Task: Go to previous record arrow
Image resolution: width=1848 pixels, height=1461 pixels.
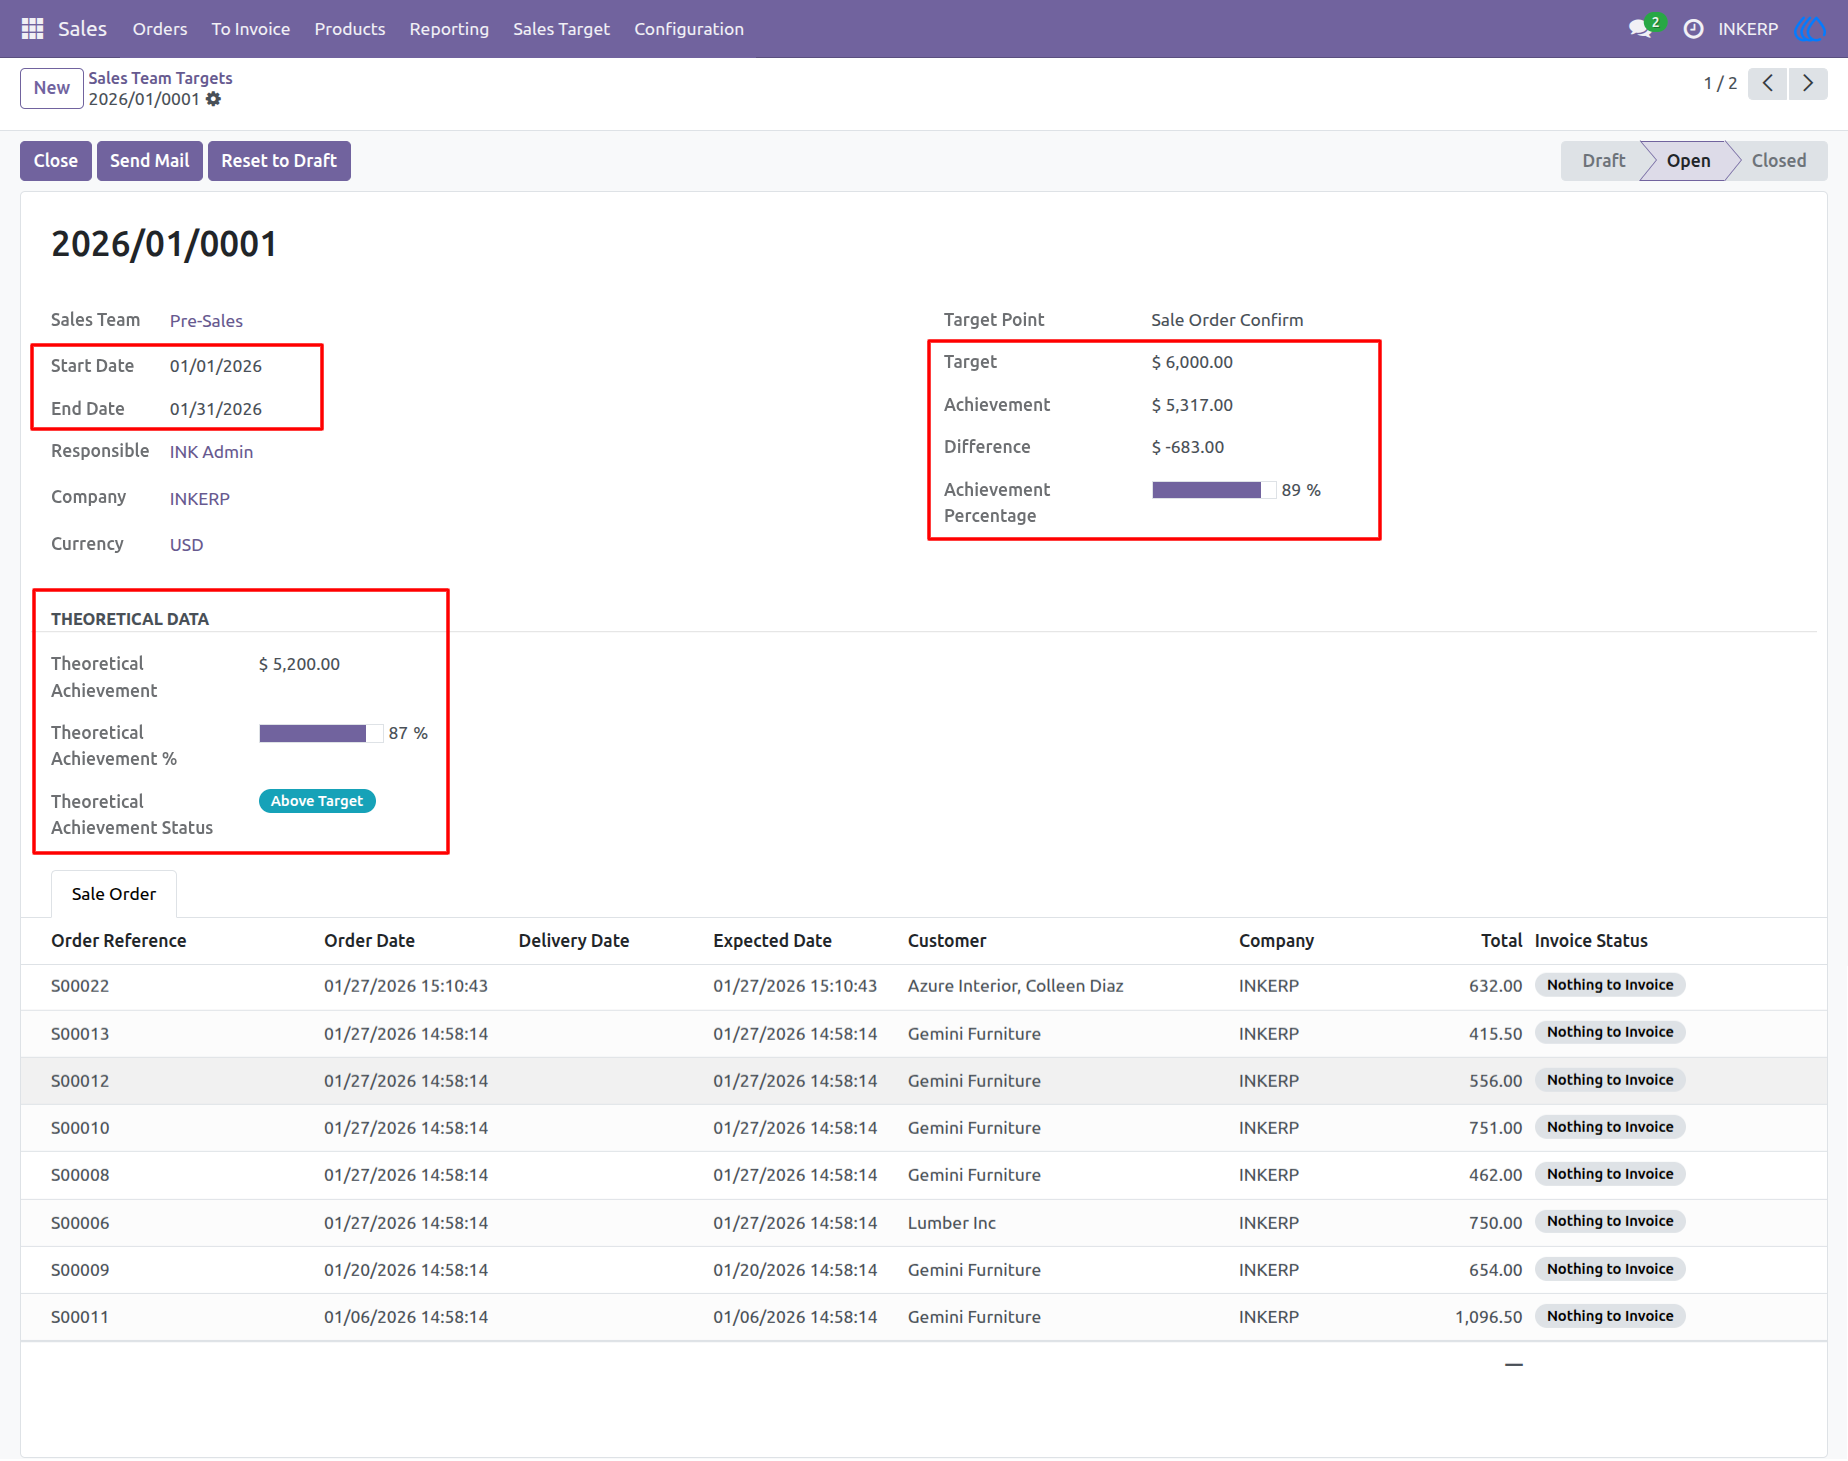Action: 1768,83
